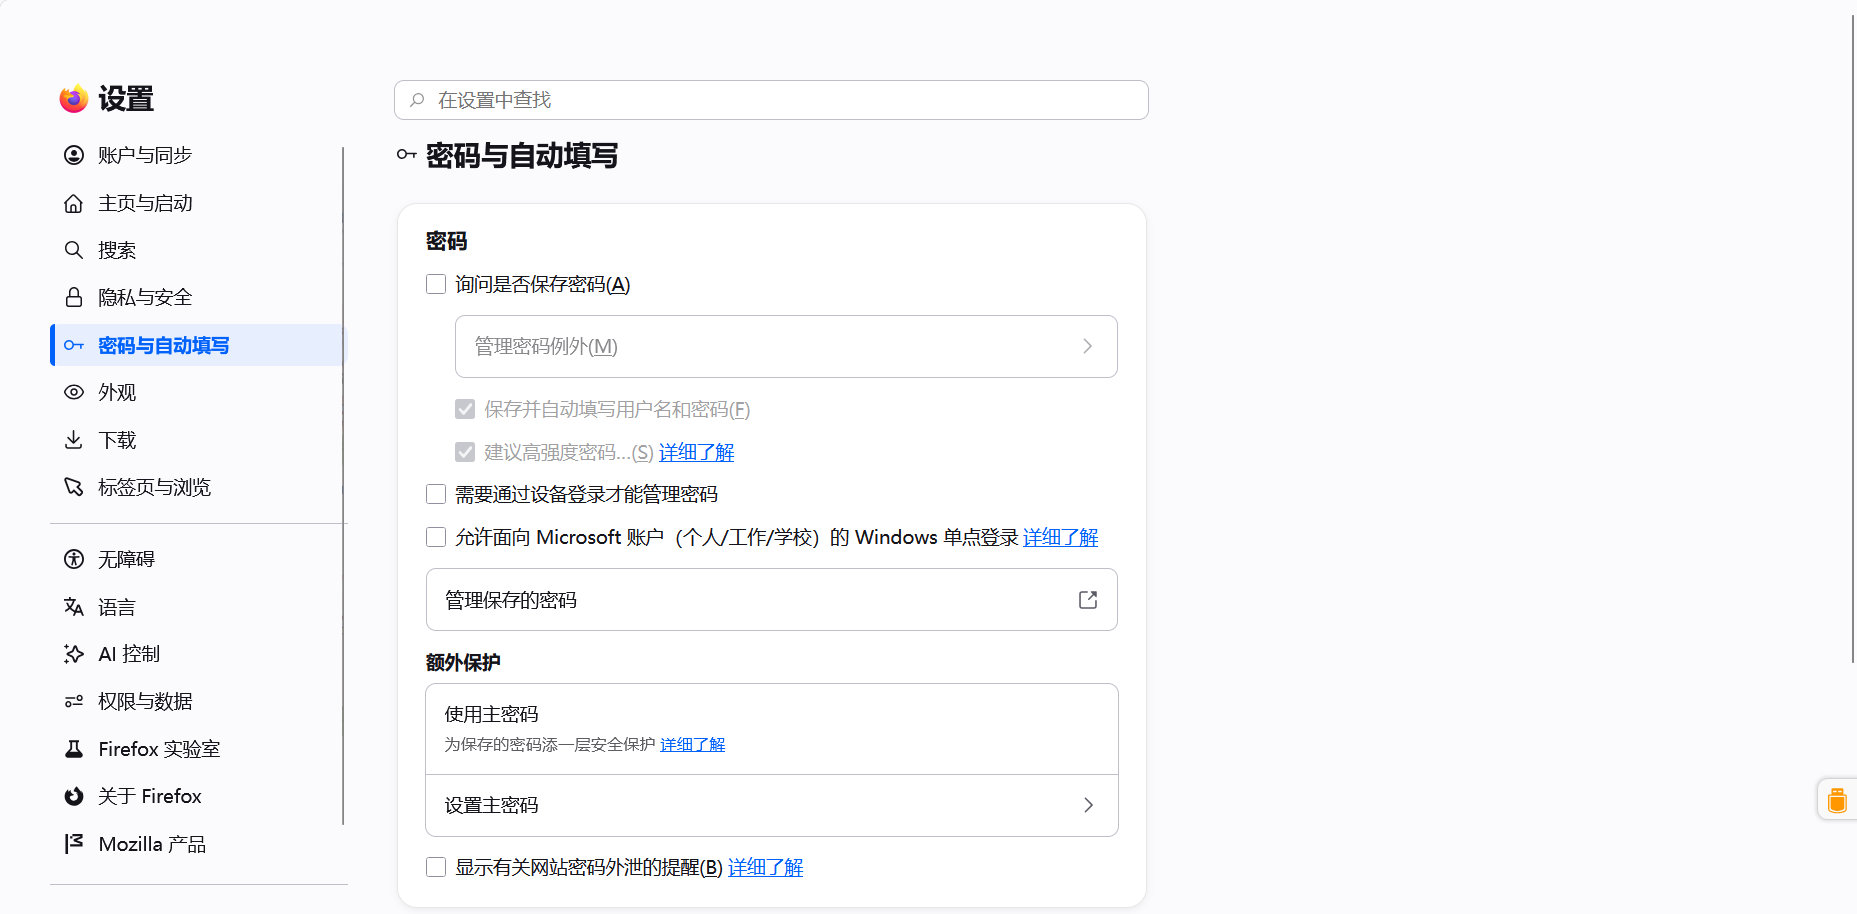
Task: Go to 无障碍 settings
Action: coord(197,559)
